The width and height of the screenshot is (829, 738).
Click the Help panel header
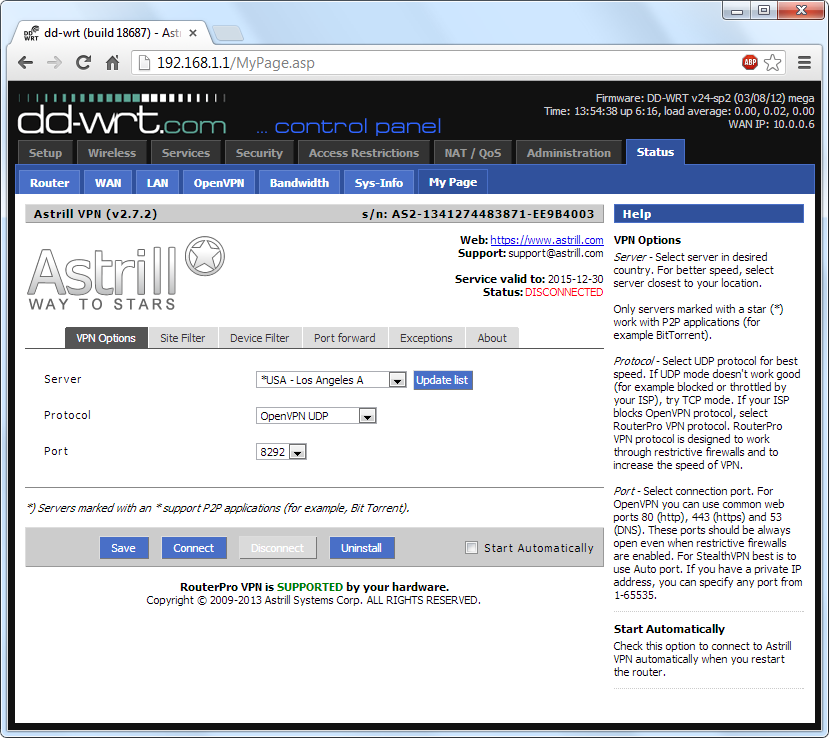point(708,214)
